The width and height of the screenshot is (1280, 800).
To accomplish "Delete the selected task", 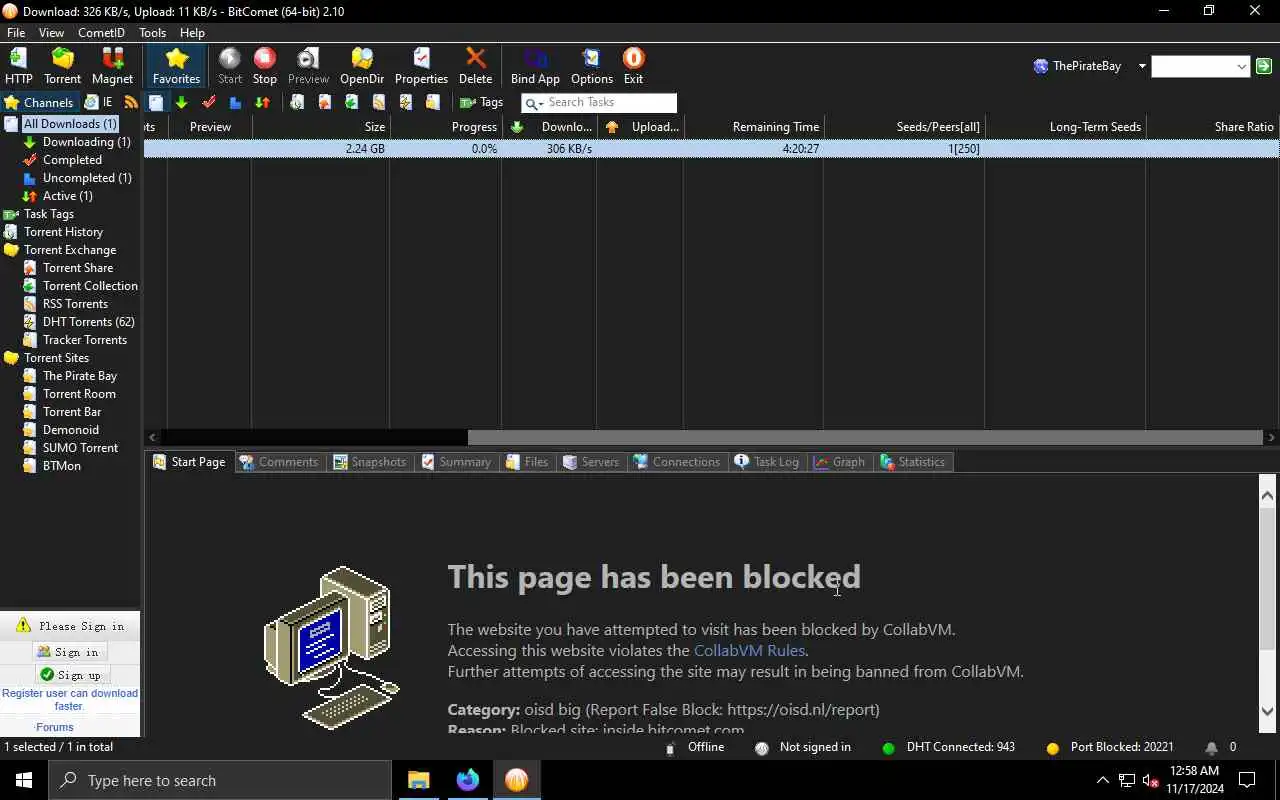I will (475, 66).
